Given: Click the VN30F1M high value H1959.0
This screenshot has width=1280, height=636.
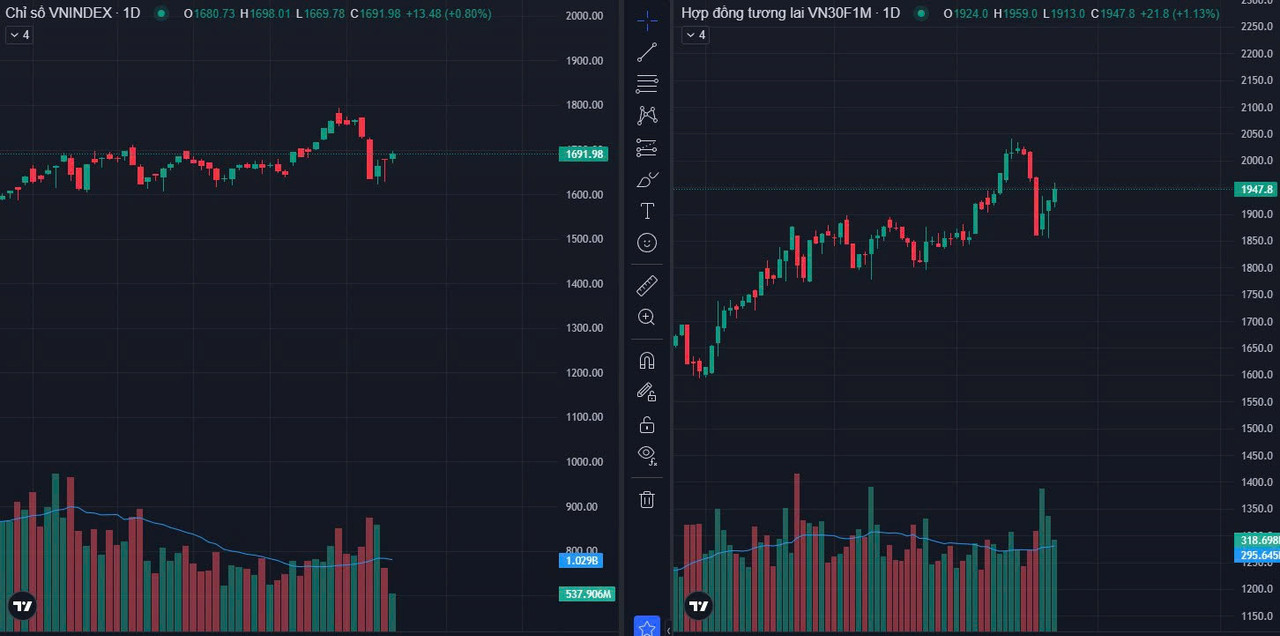Looking at the screenshot, I should coord(1017,14).
